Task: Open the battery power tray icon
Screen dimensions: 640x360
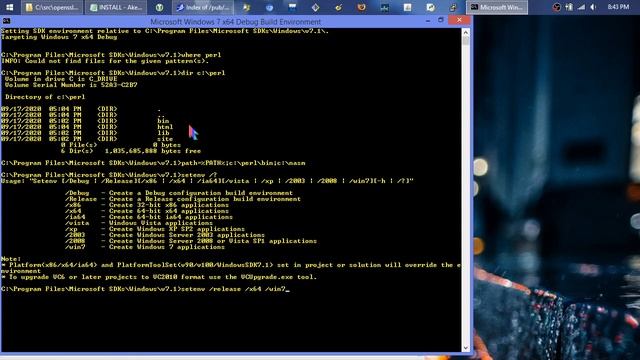Action: [x=569, y=7]
